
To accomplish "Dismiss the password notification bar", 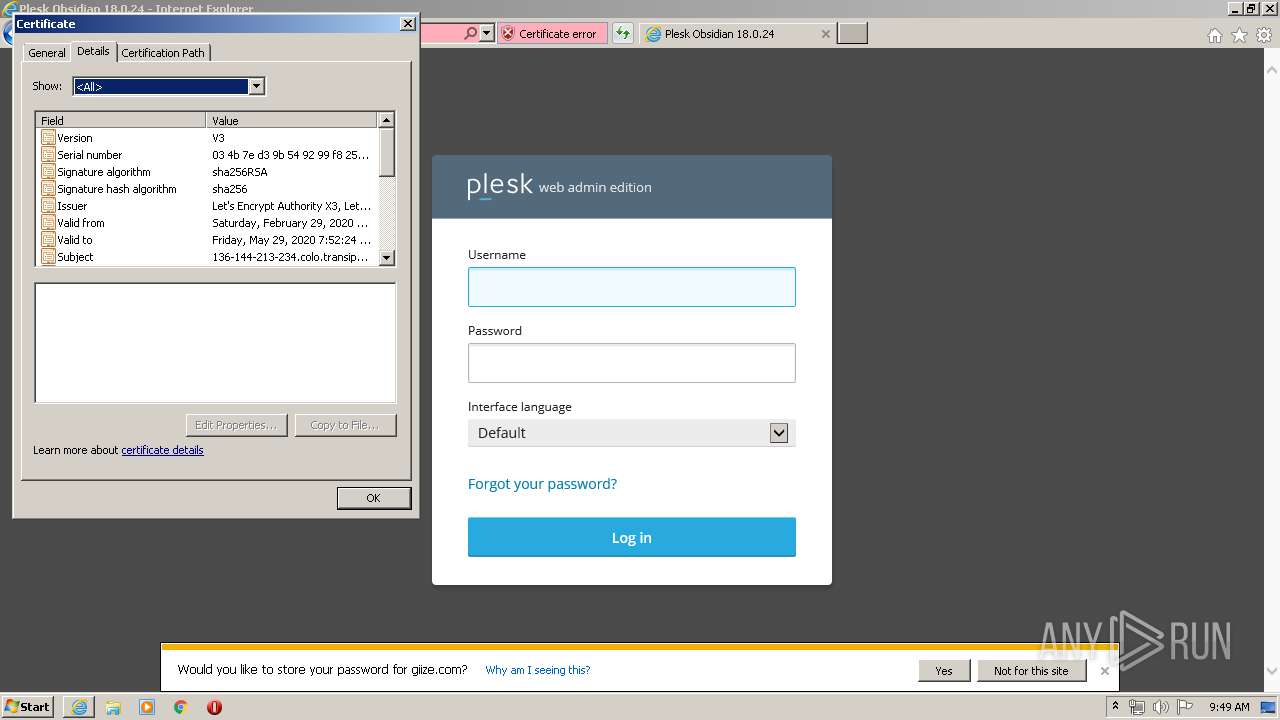I will click(x=1105, y=671).
